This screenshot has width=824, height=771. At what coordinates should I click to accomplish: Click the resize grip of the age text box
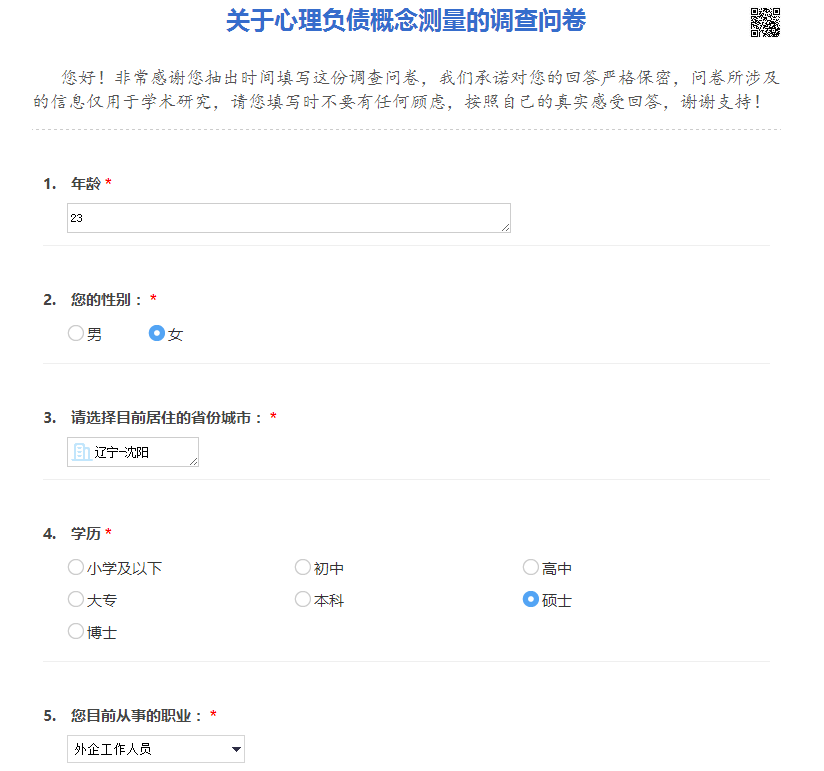[x=505, y=227]
